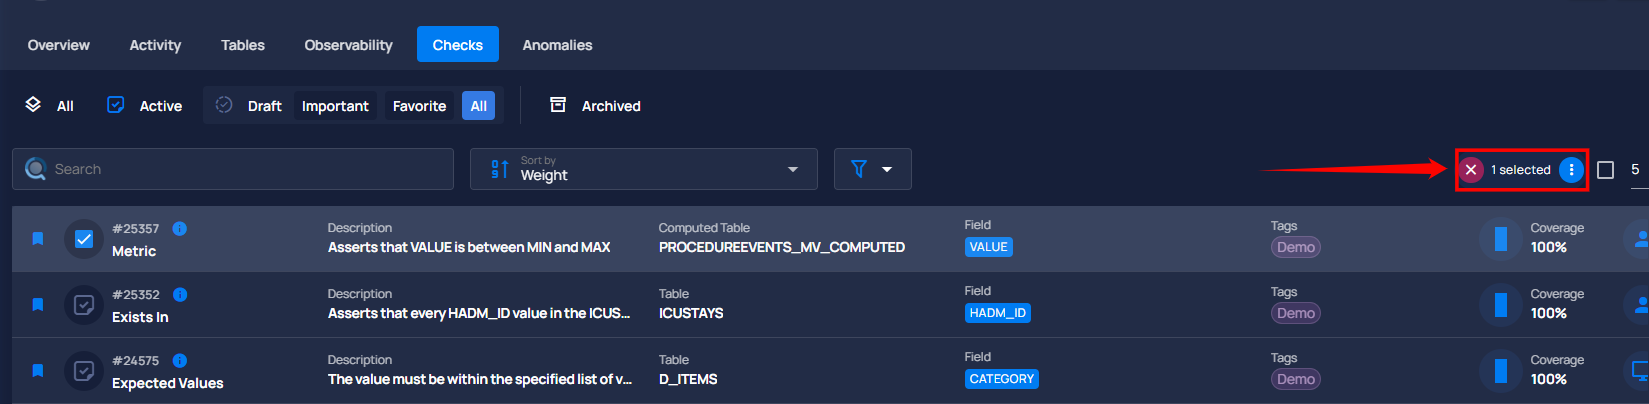The height and width of the screenshot is (404, 1649).
Task: Expand the filter funnel dropdown
Action: [872, 169]
